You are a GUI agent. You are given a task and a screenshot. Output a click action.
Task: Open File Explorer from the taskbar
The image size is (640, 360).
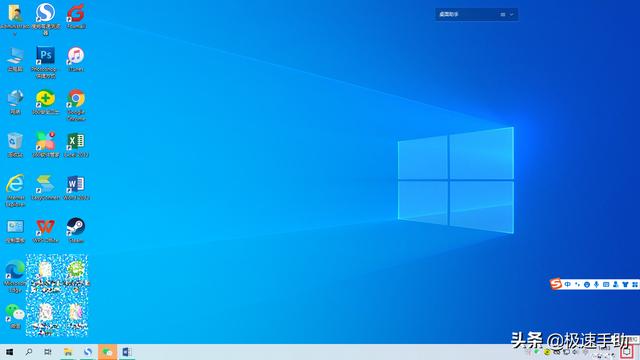(68, 352)
